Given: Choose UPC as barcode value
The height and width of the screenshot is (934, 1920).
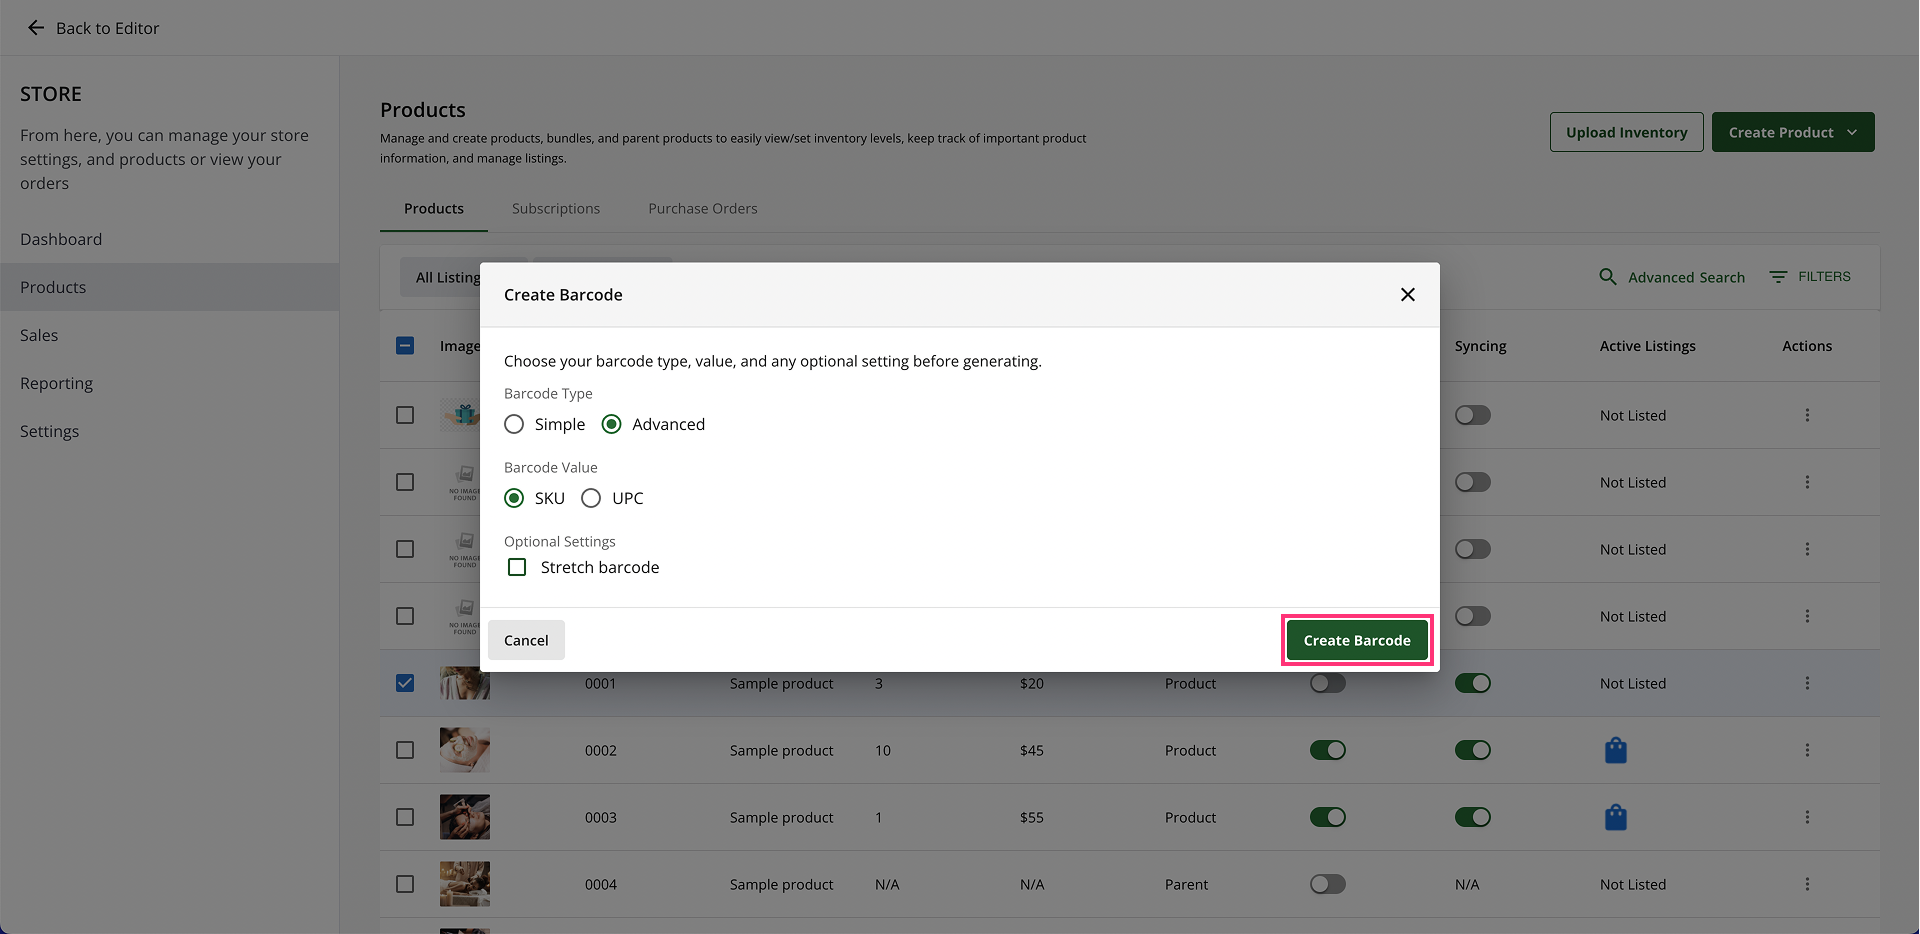Looking at the screenshot, I should point(591,498).
